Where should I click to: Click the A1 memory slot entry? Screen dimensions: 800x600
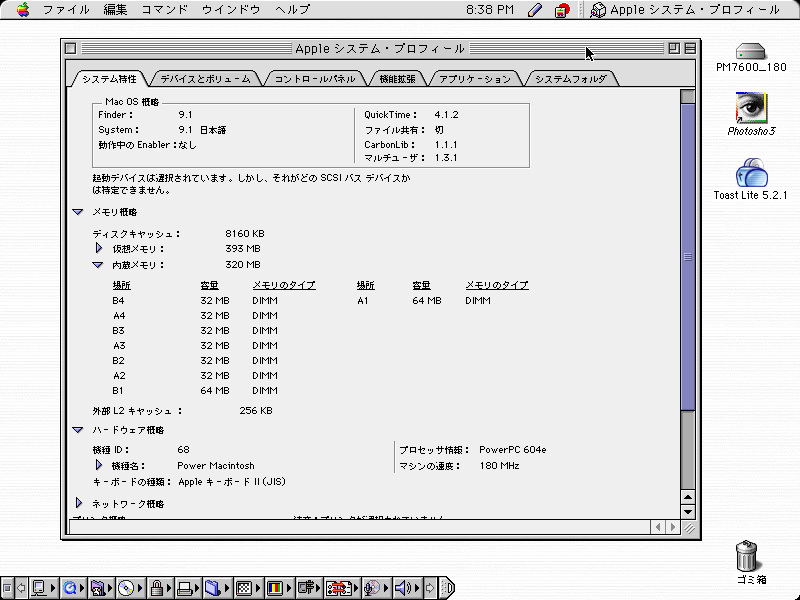423,301
